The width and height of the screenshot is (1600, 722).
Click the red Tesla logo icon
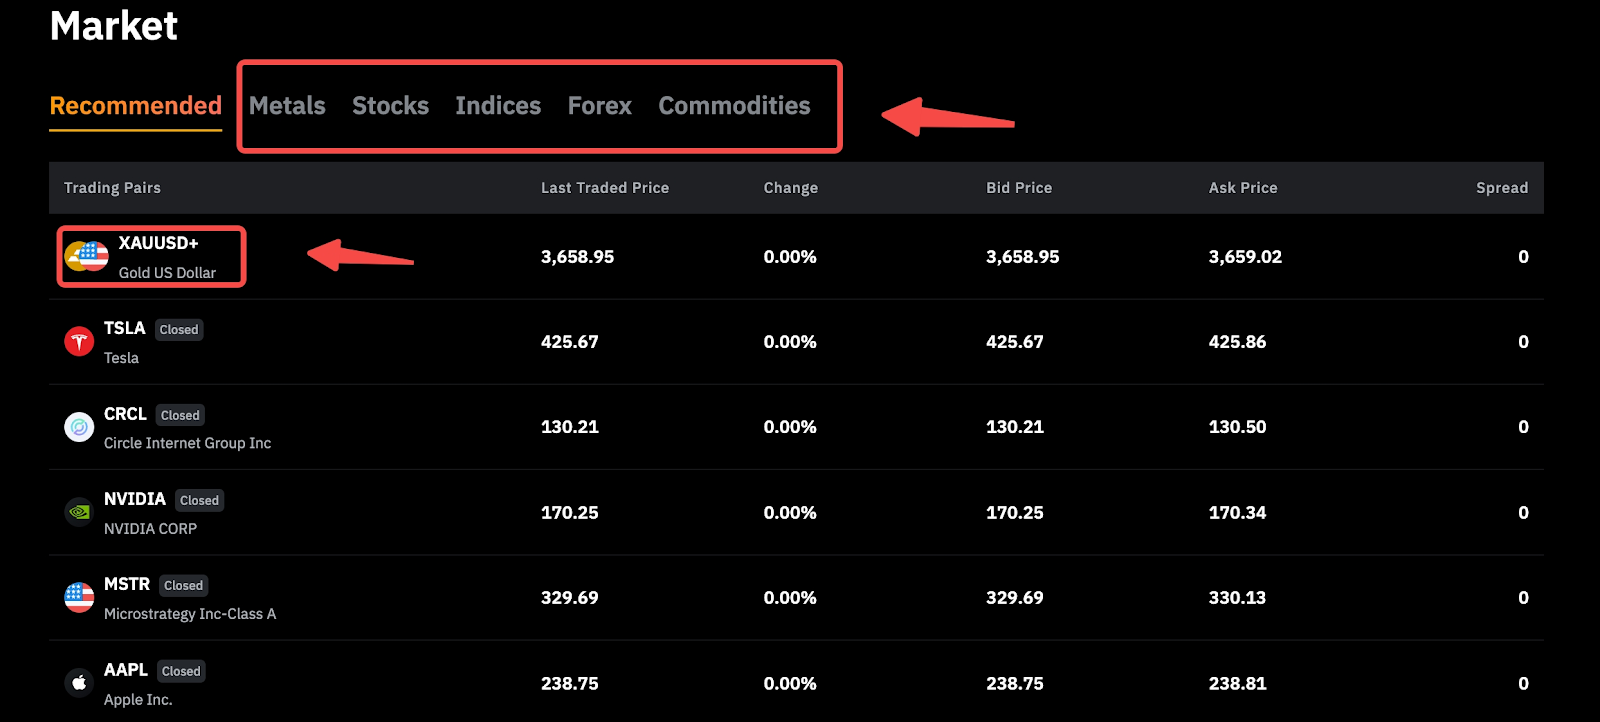click(x=79, y=342)
